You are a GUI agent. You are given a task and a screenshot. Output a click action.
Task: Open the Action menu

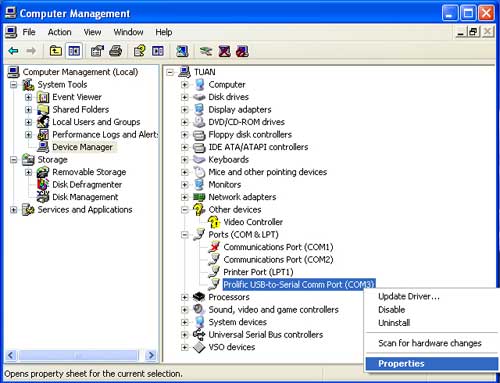coord(59,32)
